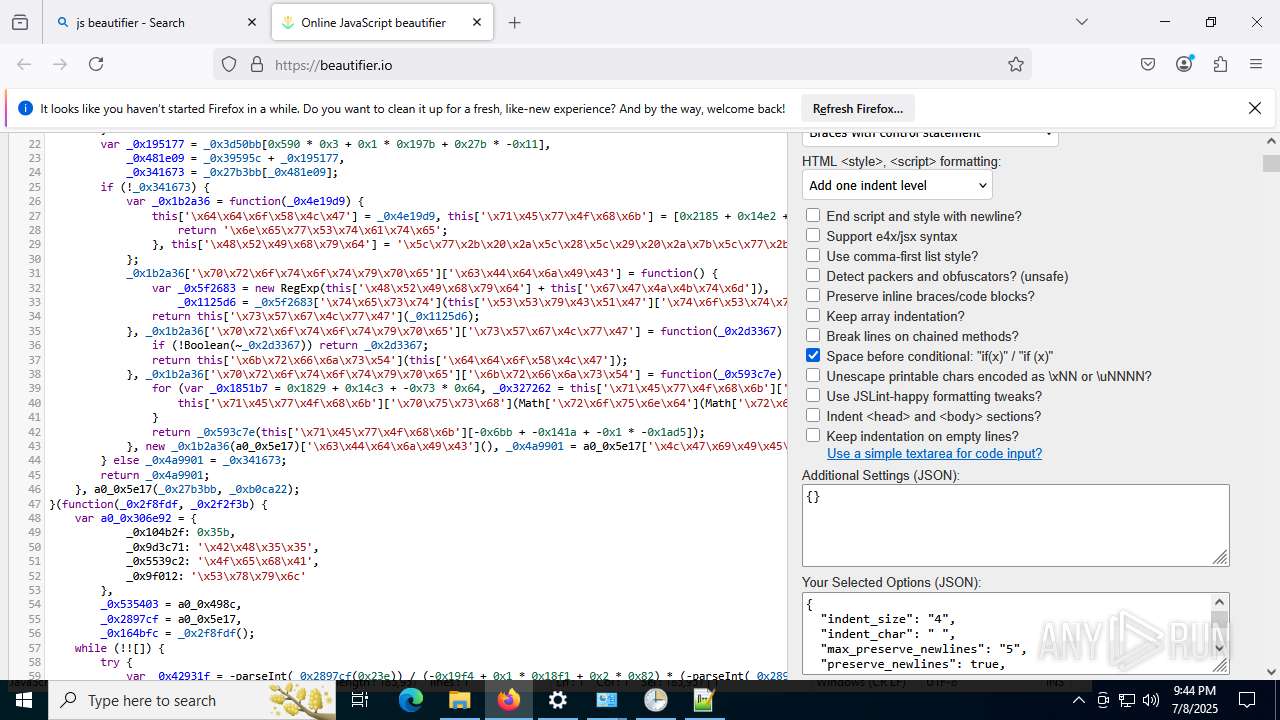This screenshot has height=720, width=1280.
Task: Open the Firefox application menu
Action: [1256, 64]
